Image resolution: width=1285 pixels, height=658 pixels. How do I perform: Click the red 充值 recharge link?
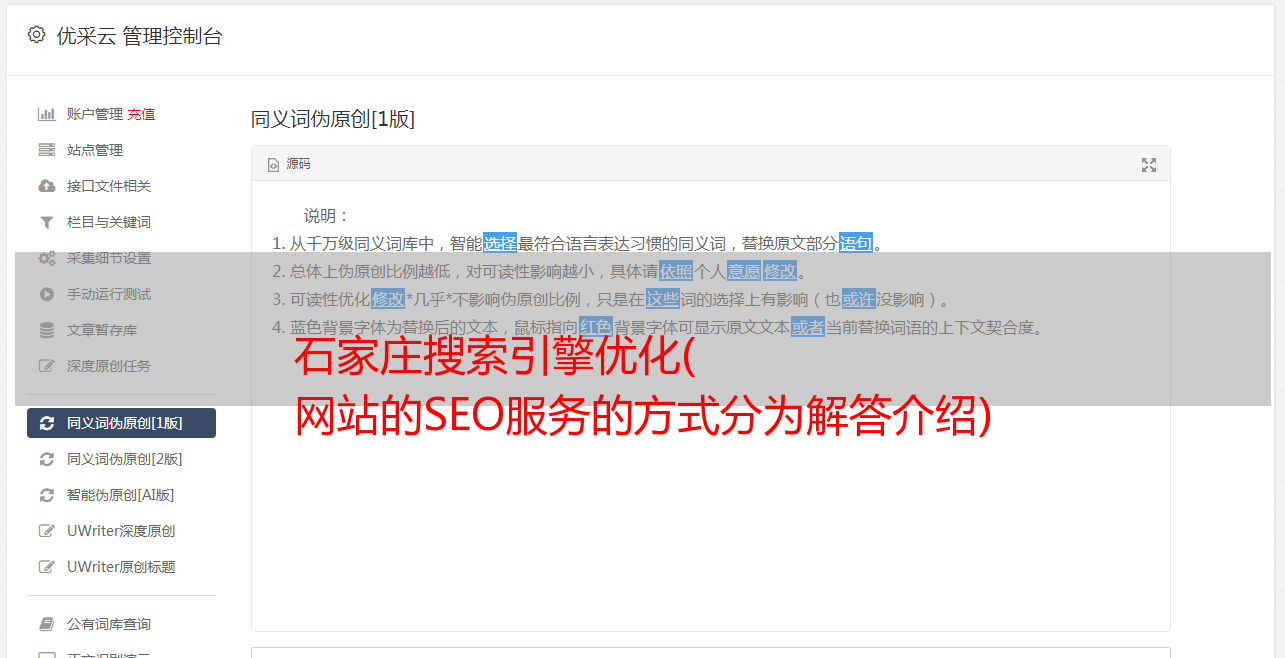[141, 114]
